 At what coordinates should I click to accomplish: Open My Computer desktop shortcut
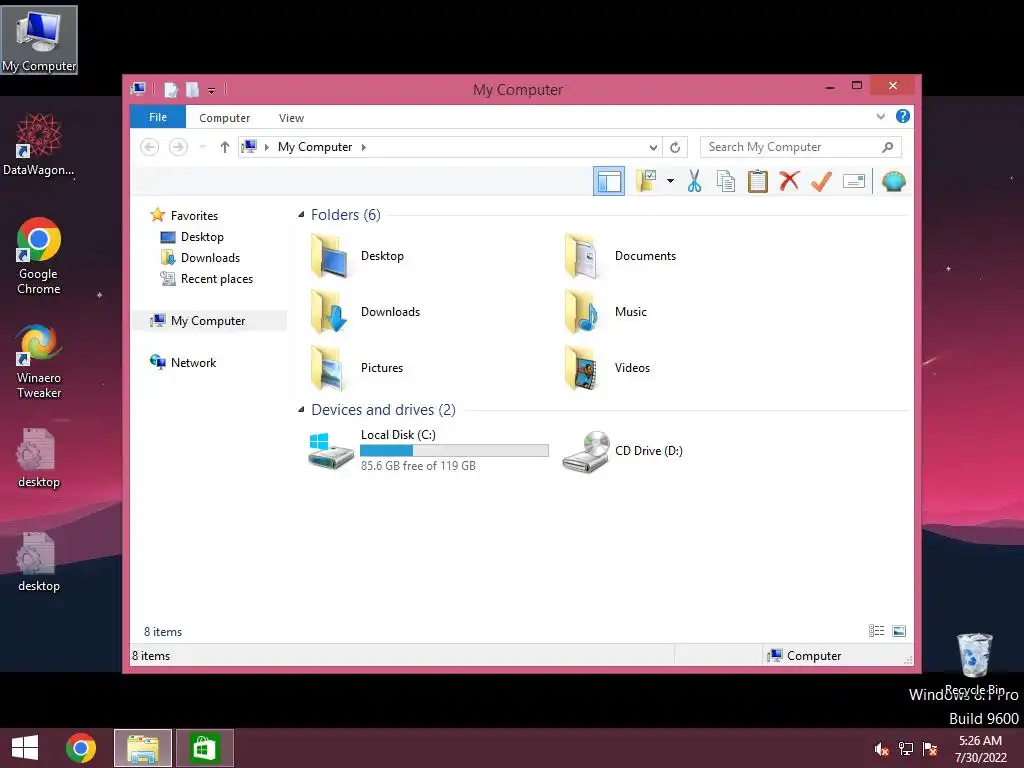(x=39, y=39)
